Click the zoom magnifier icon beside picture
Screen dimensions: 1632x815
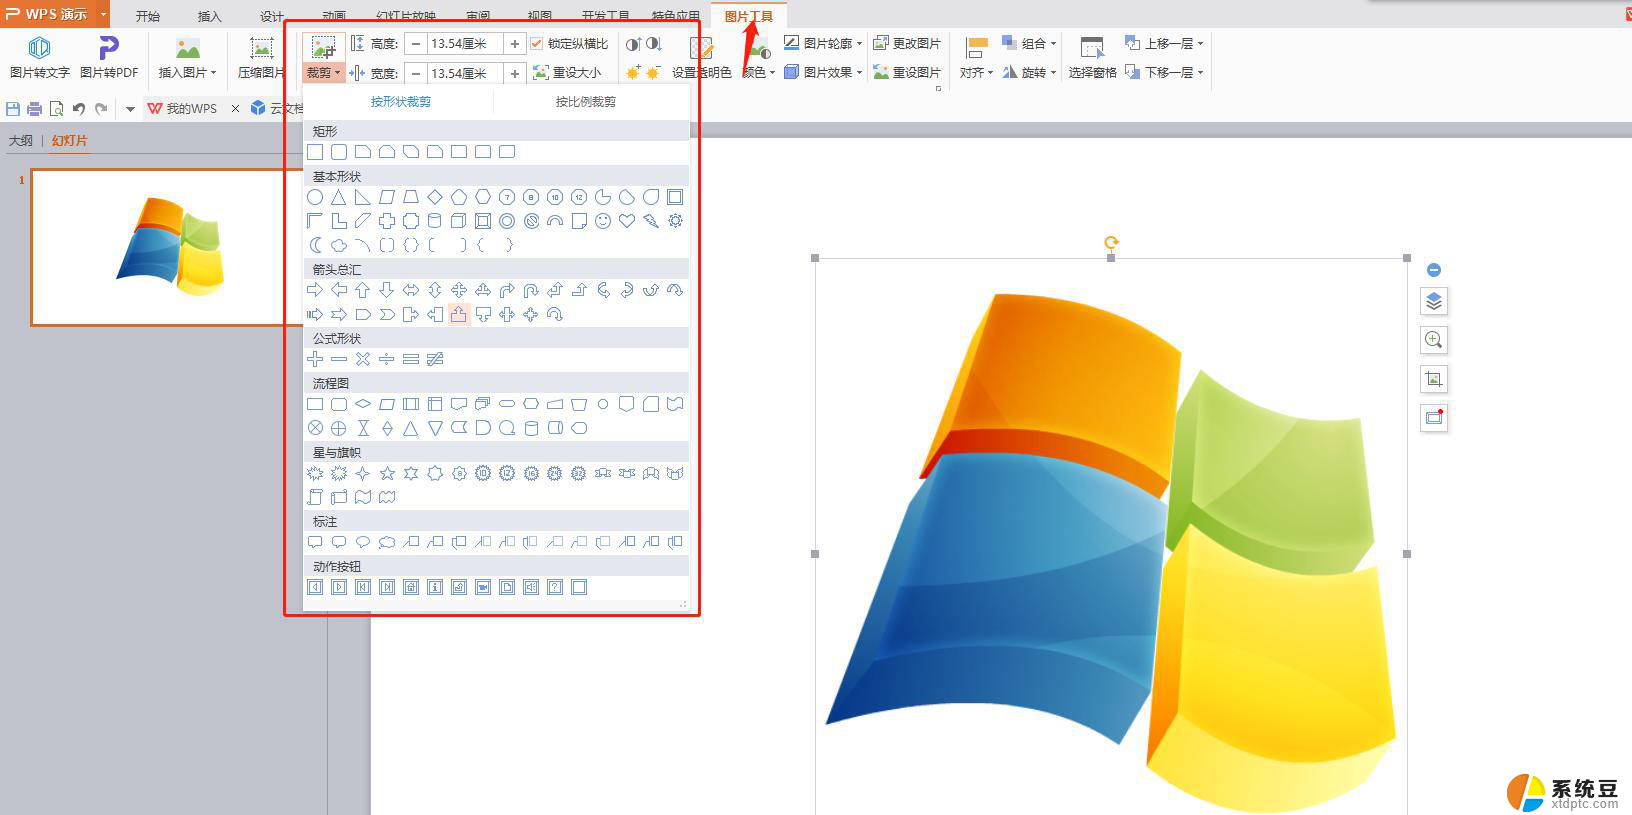[1434, 340]
